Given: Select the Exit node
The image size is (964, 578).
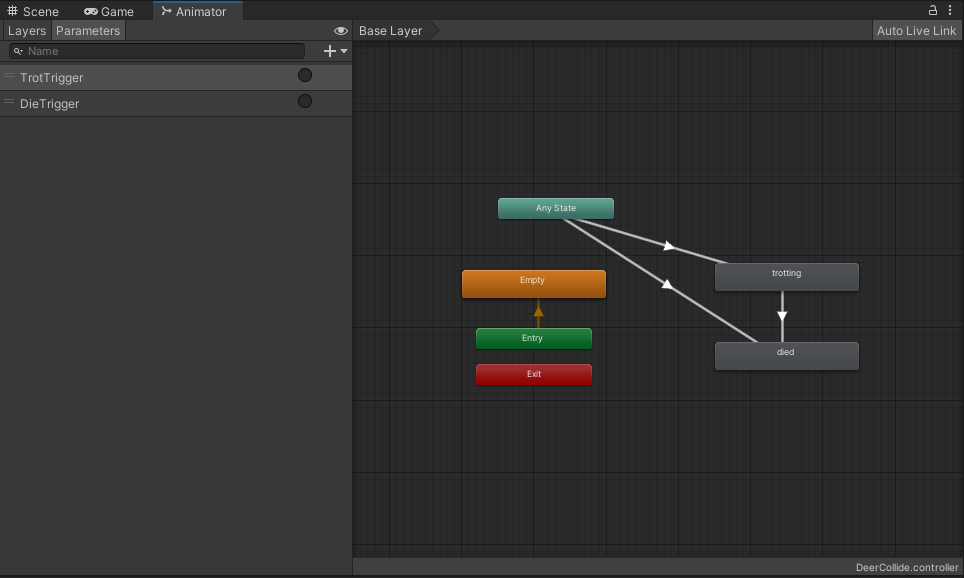Looking at the screenshot, I should [534, 374].
